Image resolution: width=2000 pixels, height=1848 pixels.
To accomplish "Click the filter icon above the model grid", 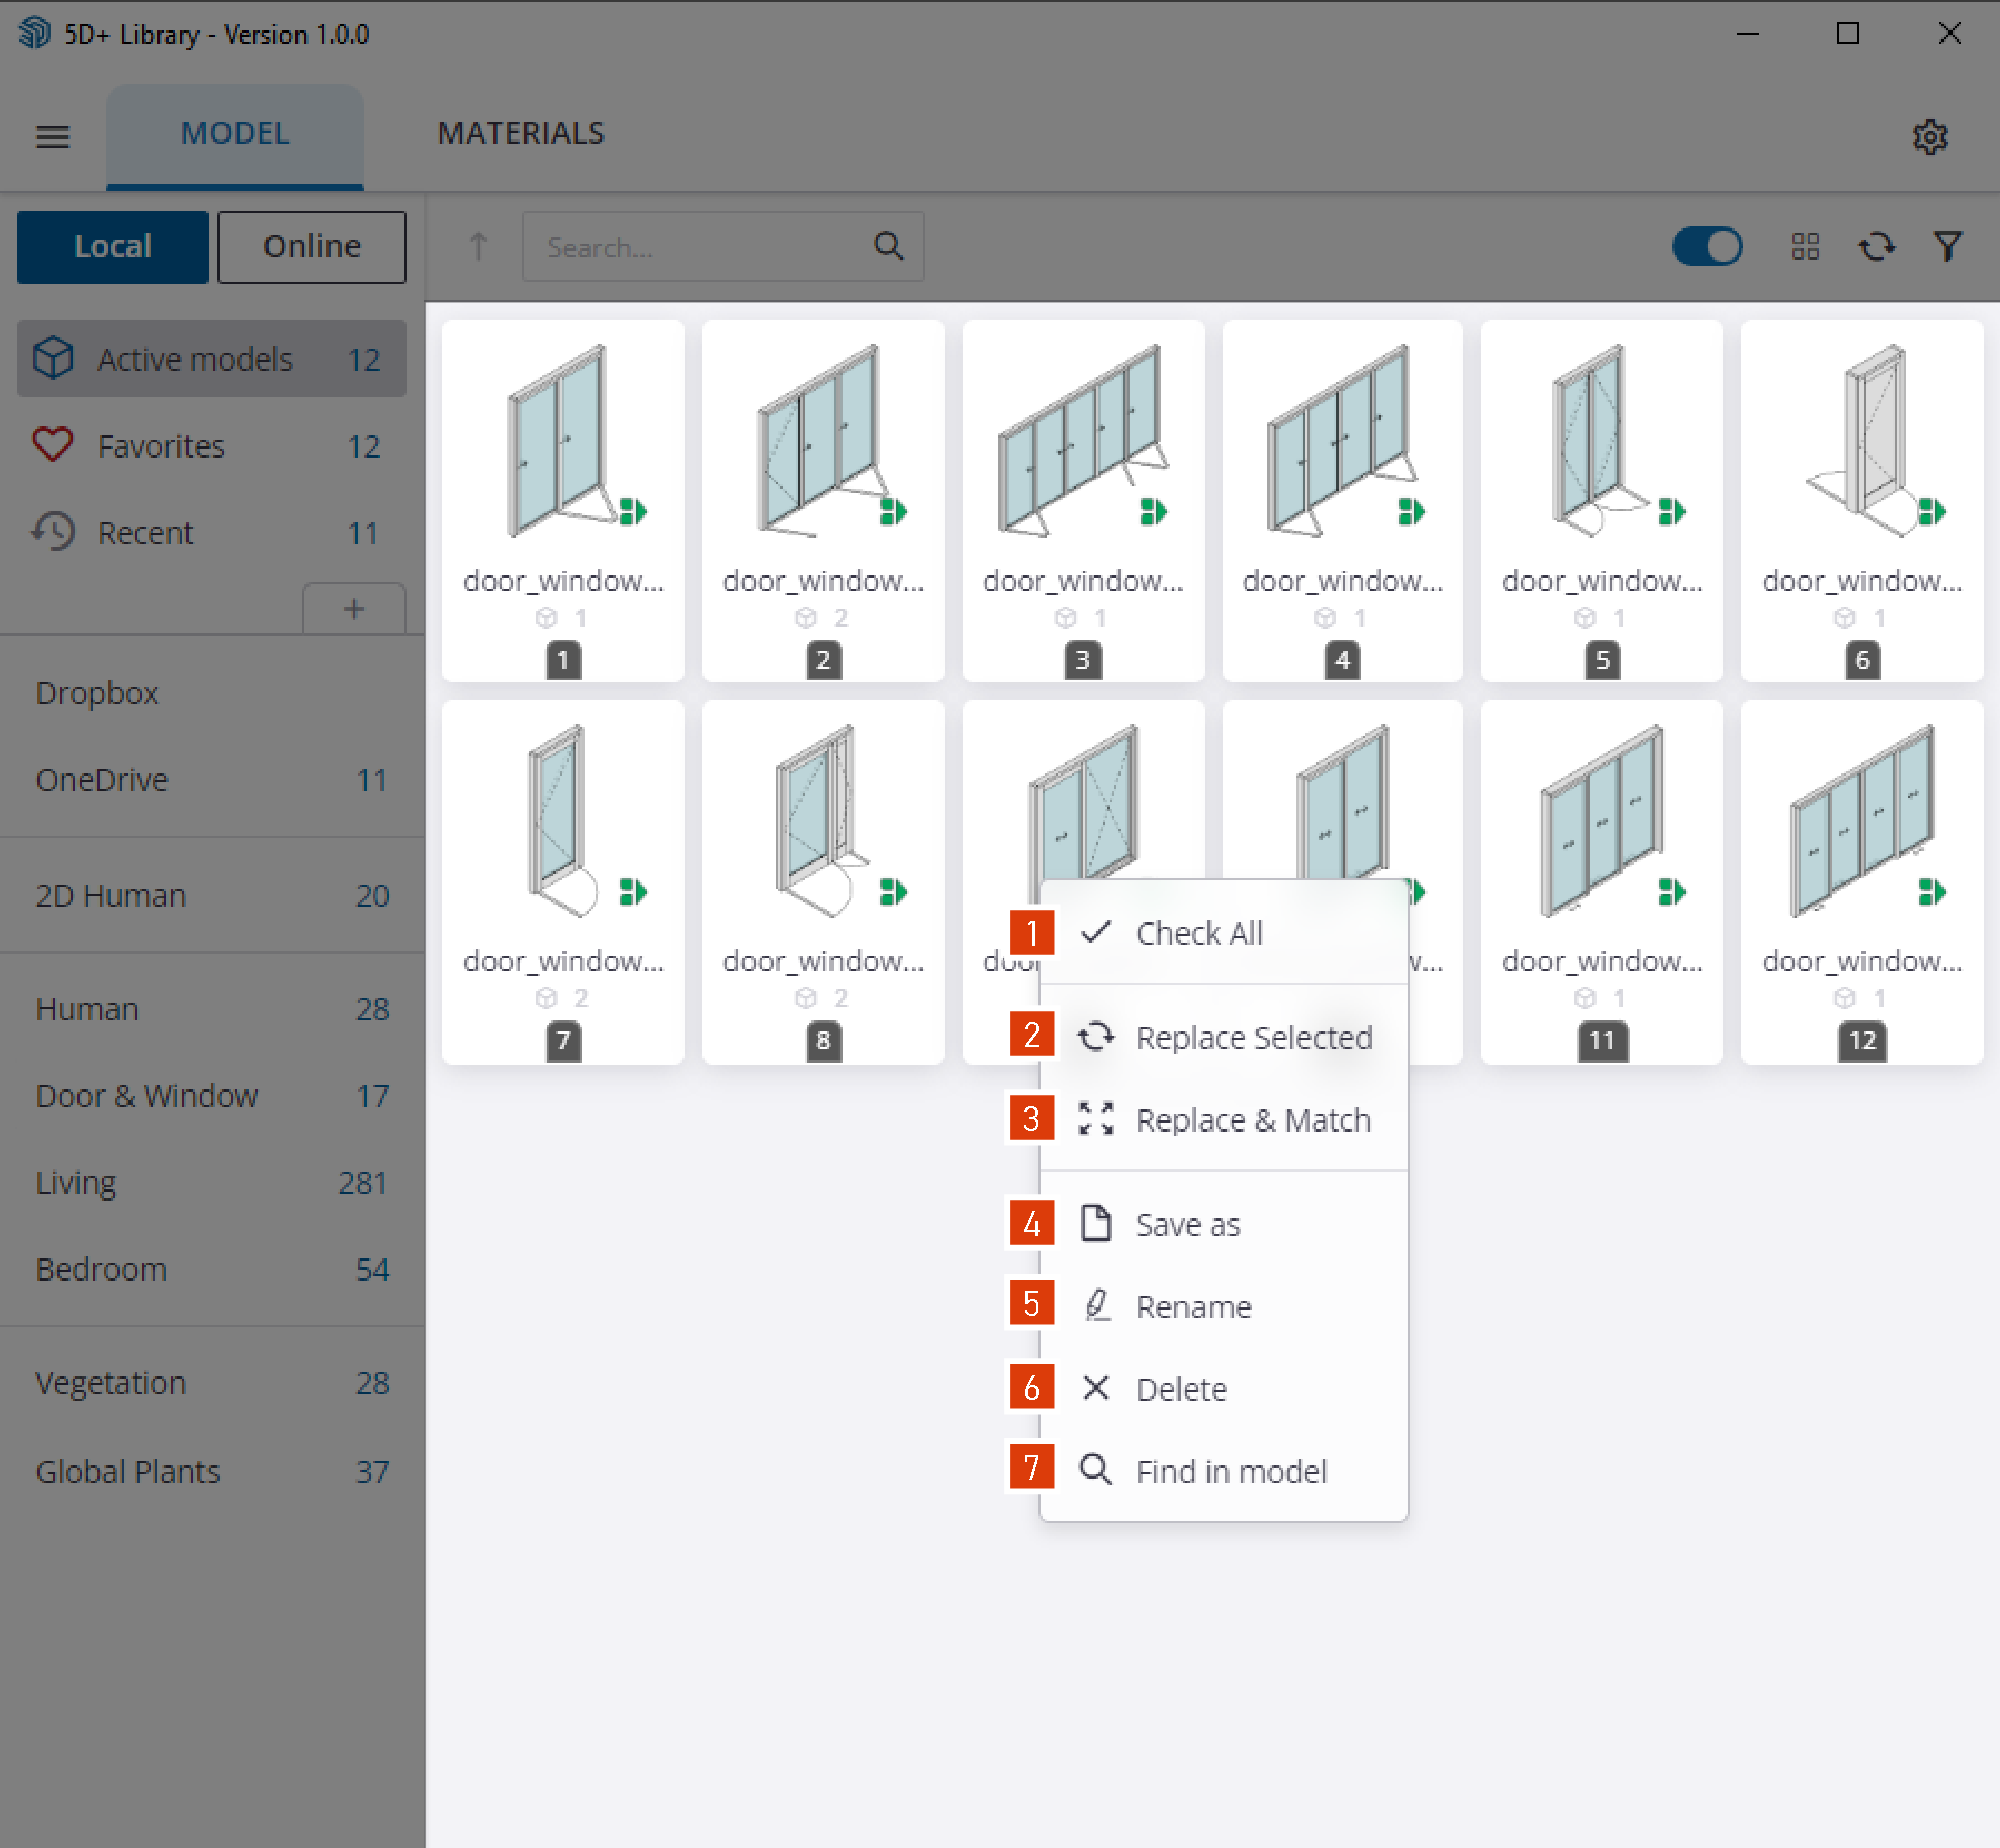I will 1947,247.
